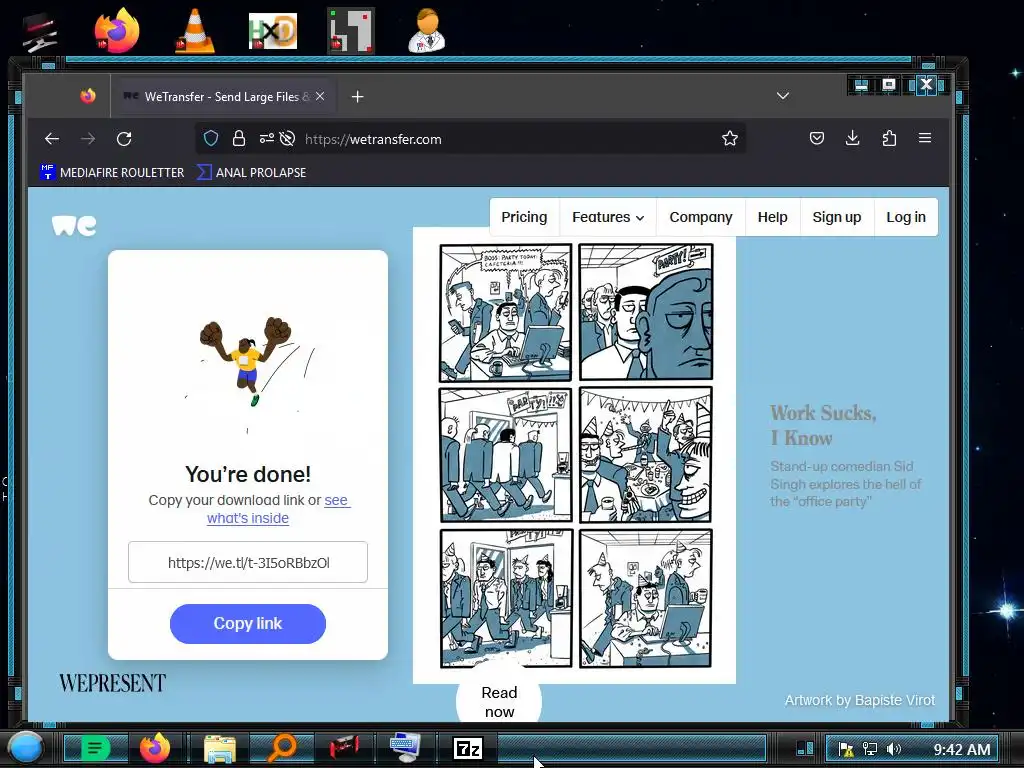Viewport: 1024px width, 768px height.
Task: Click the WeTransfer logo
Action: 74,225
